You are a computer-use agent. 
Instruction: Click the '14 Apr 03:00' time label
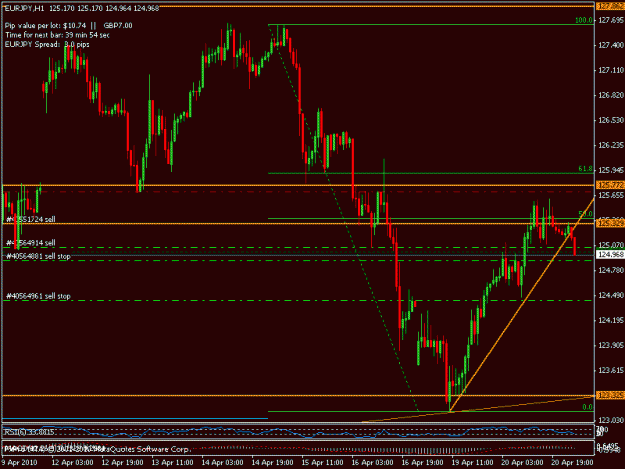pos(222,463)
